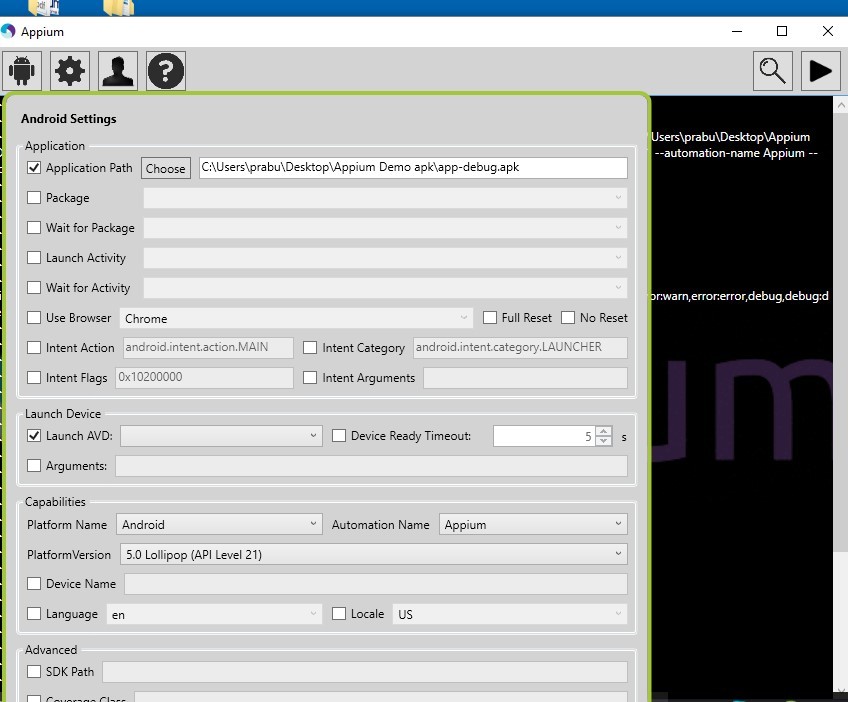Check the No Reset option
Image resolution: width=848 pixels, height=702 pixels.
pyautogui.click(x=568, y=317)
